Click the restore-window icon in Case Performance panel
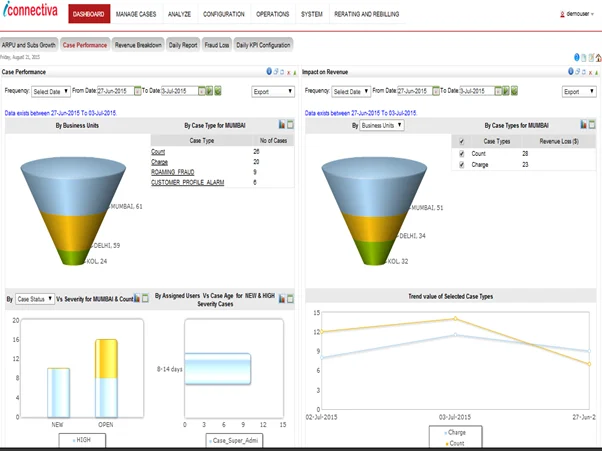The image size is (602, 451). (276, 71)
